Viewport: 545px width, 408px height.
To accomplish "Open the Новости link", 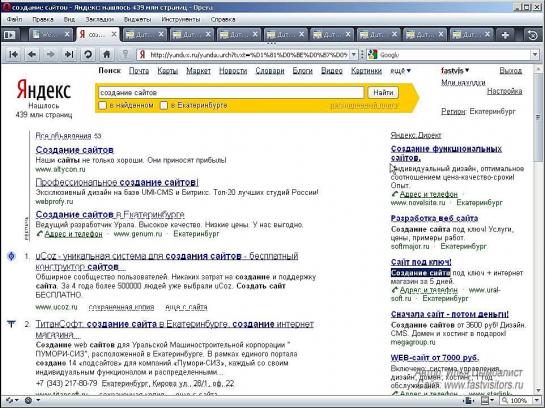I will pyautogui.click(x=233, y=71).
